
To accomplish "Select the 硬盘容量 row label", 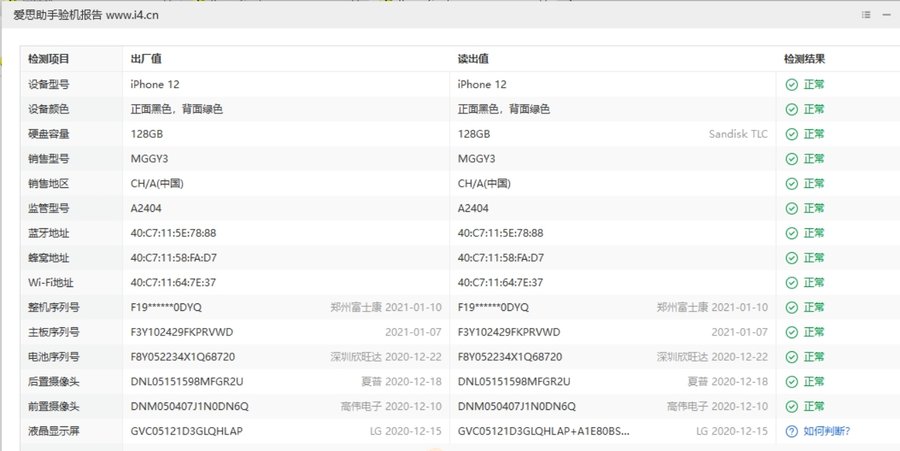I will (x=49, y=134).
